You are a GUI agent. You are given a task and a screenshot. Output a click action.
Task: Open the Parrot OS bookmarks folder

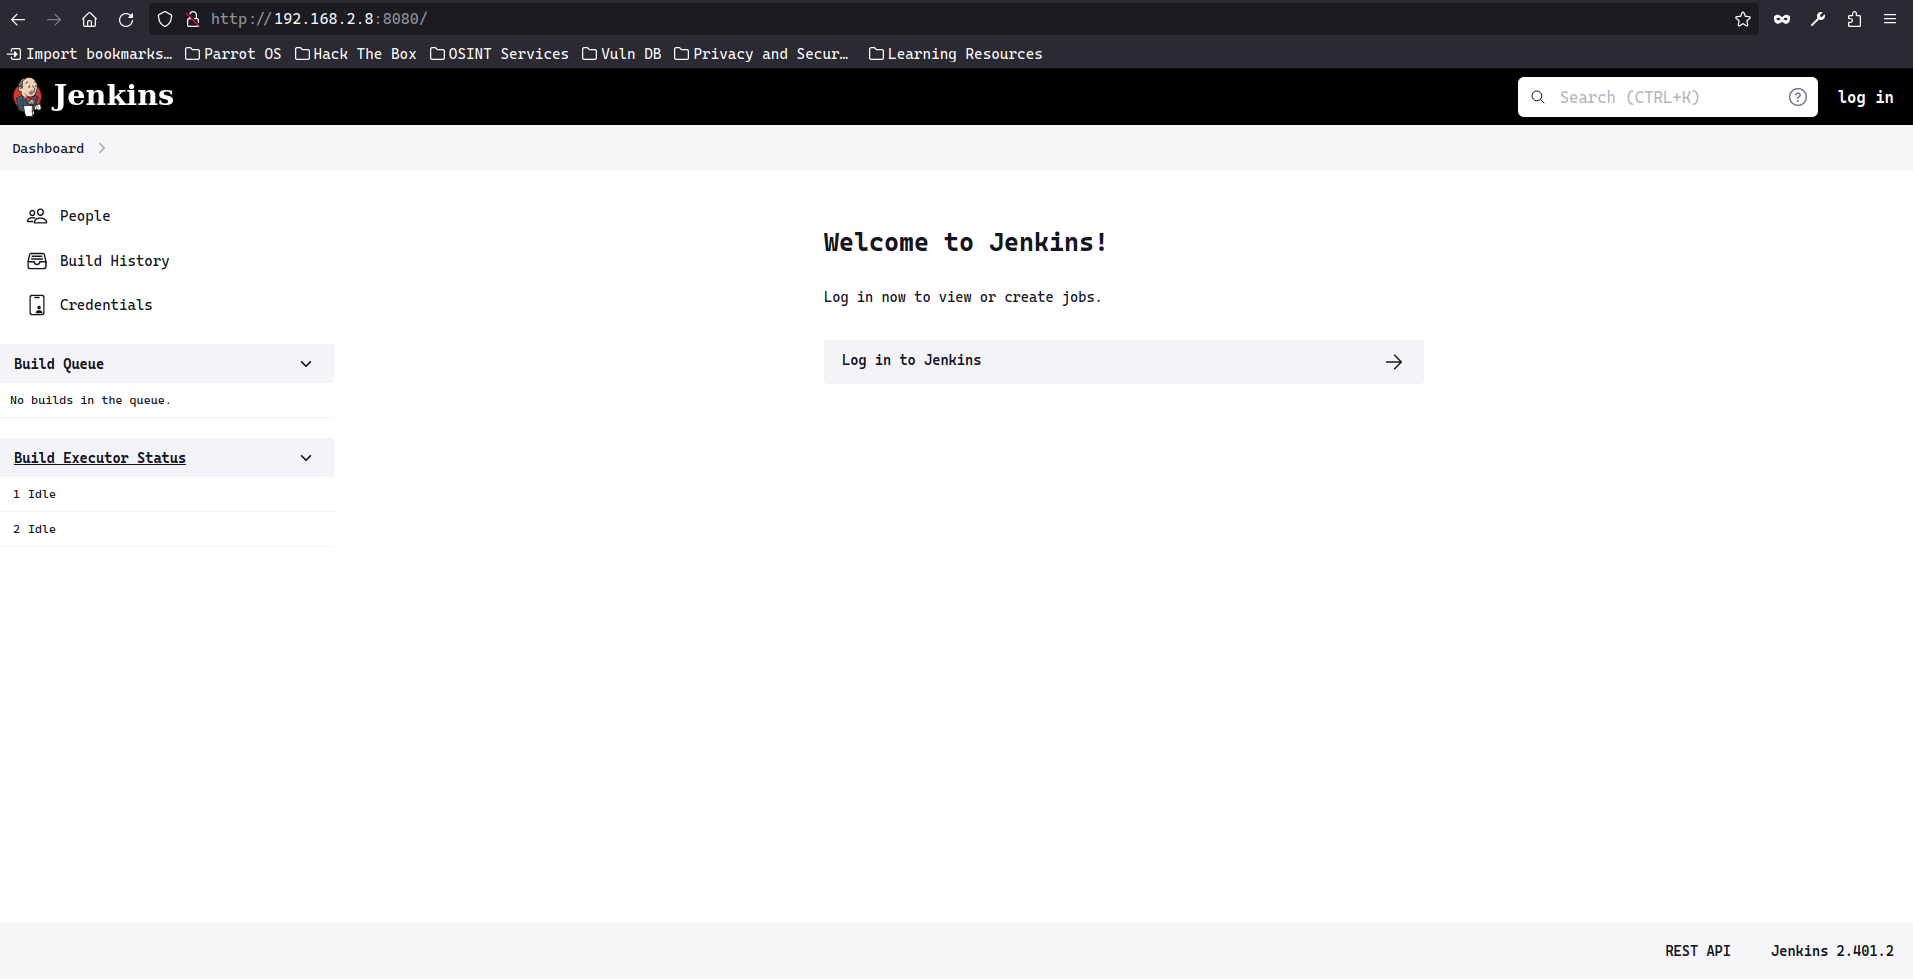click(233, 54)
